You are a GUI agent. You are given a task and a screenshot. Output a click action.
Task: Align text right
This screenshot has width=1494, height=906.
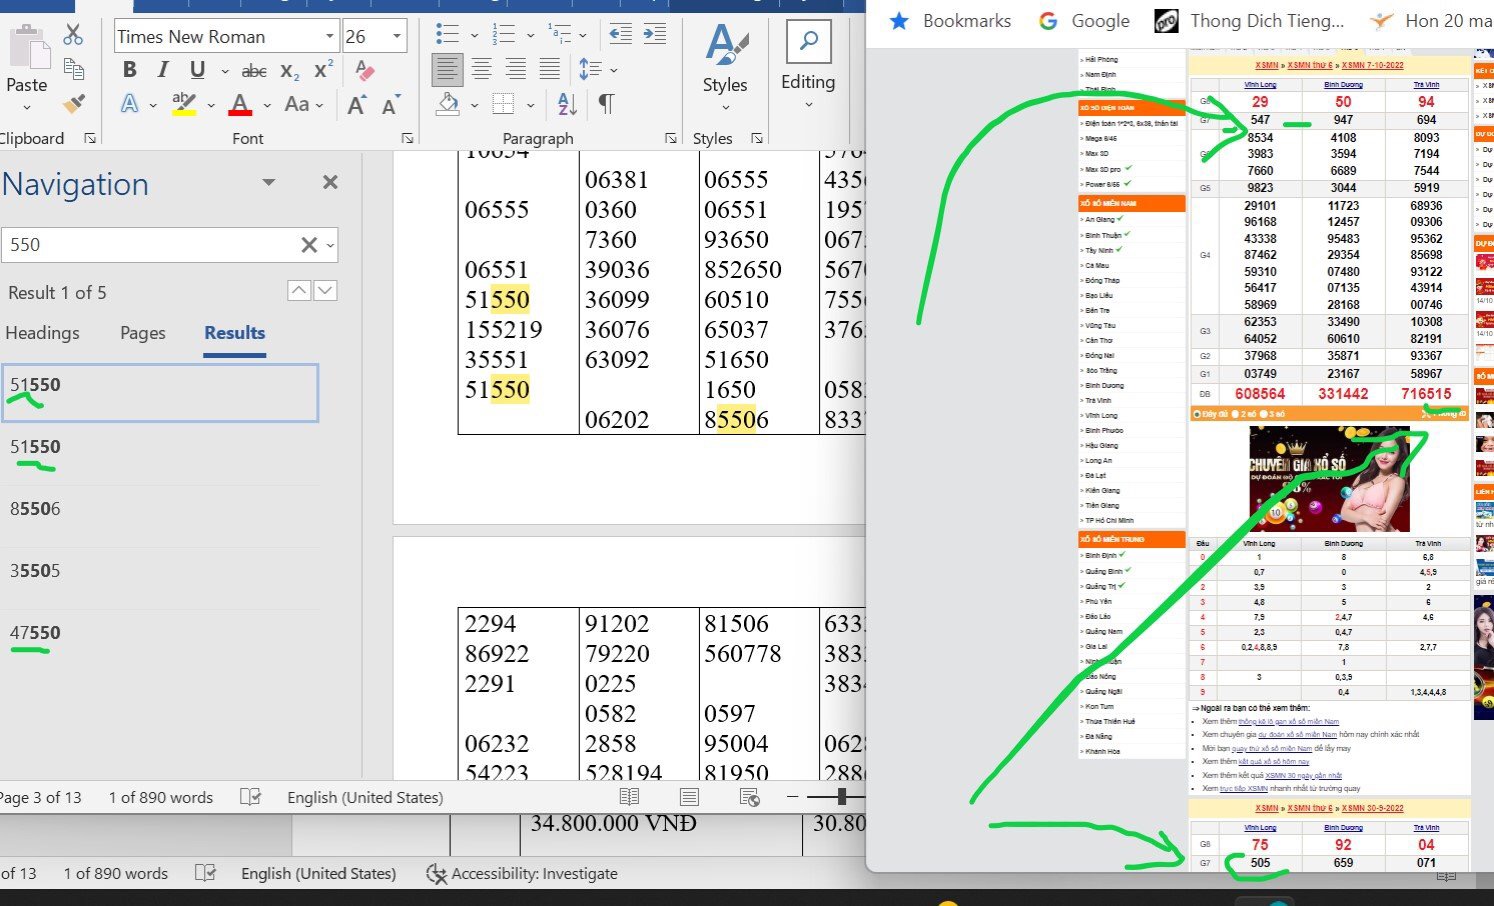516,69
